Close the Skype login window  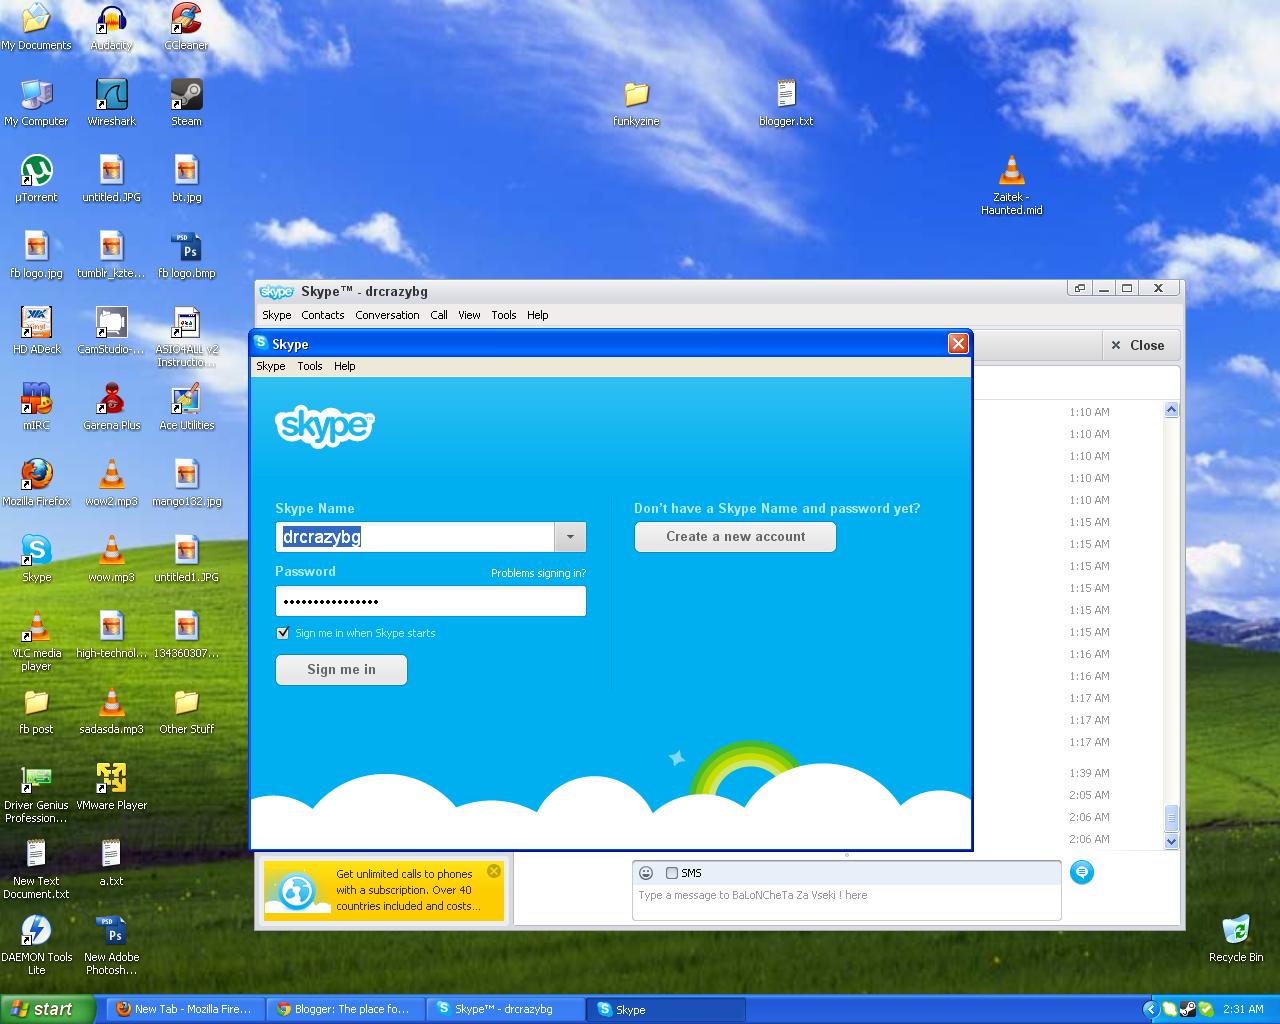(958, 344)
